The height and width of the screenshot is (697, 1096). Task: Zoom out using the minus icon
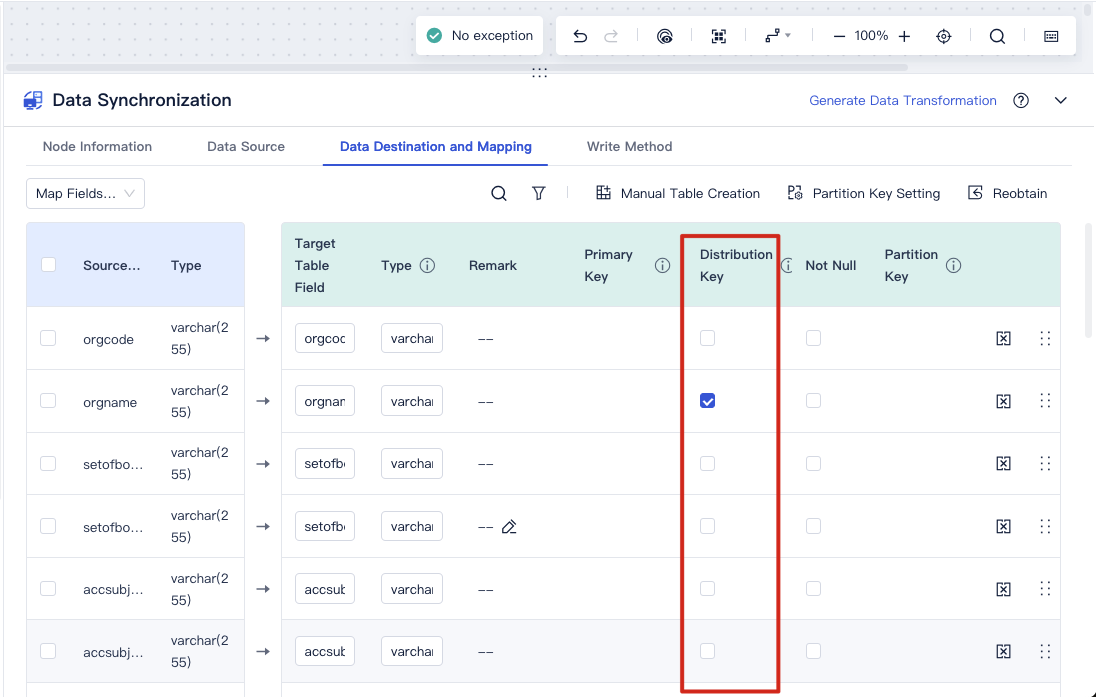839,36
